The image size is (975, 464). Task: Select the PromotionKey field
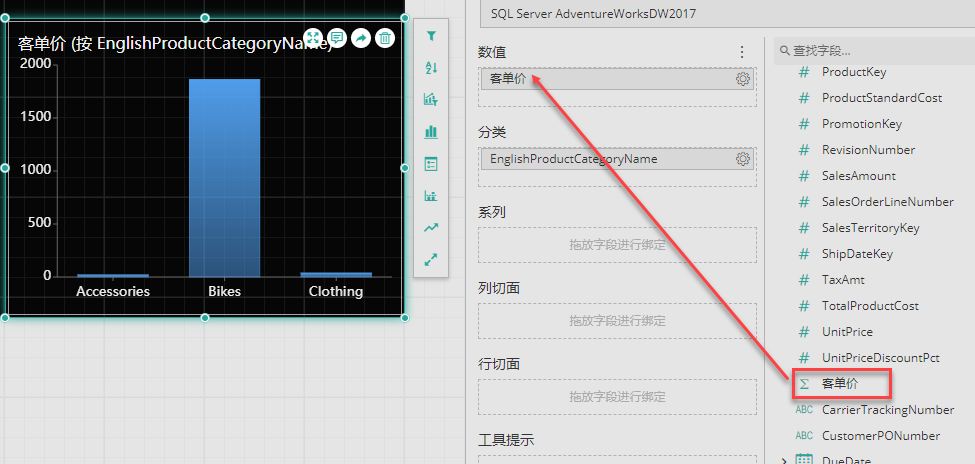click(862, 124)
